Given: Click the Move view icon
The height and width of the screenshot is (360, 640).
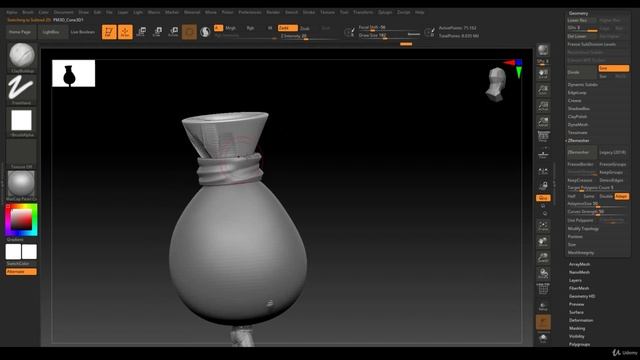Looking at the screenshot, I should pyautogui.click(x=543, y=242).
